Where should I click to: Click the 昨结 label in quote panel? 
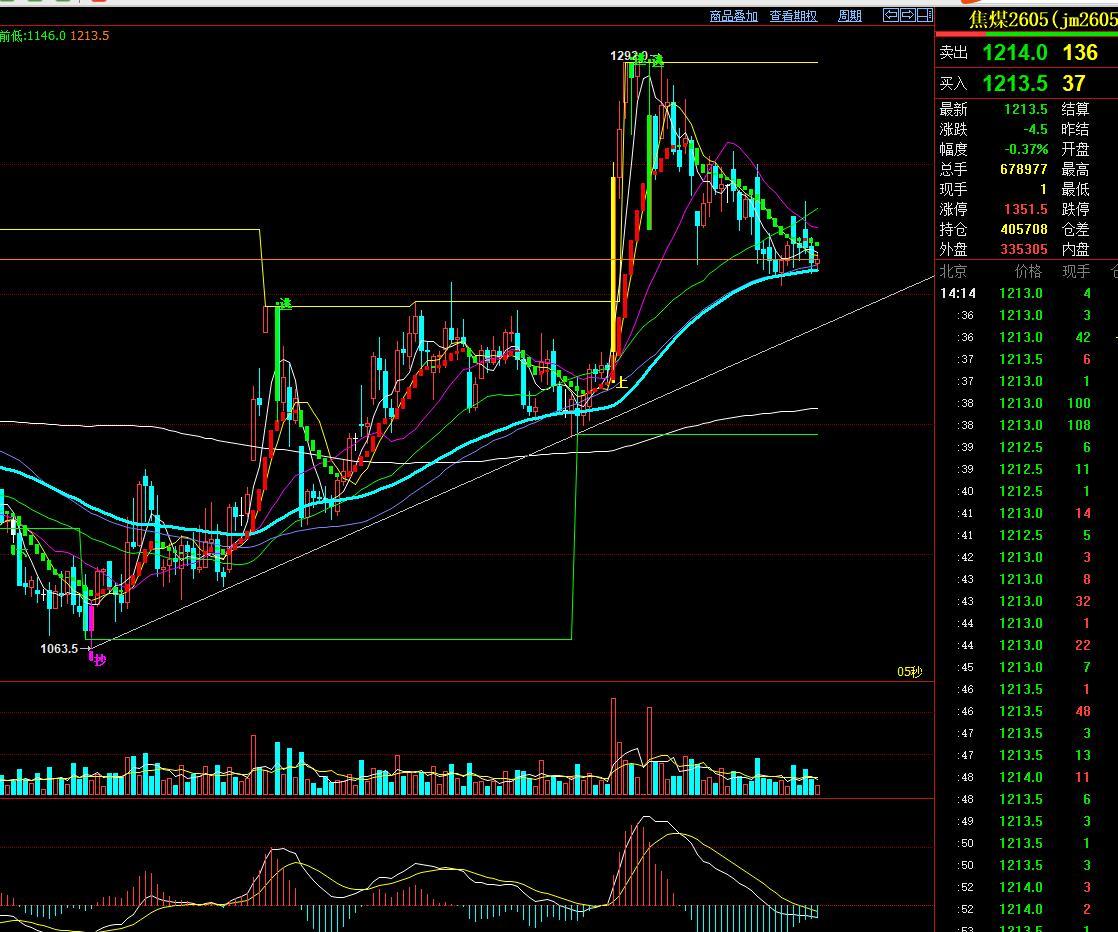point(1075,129)
